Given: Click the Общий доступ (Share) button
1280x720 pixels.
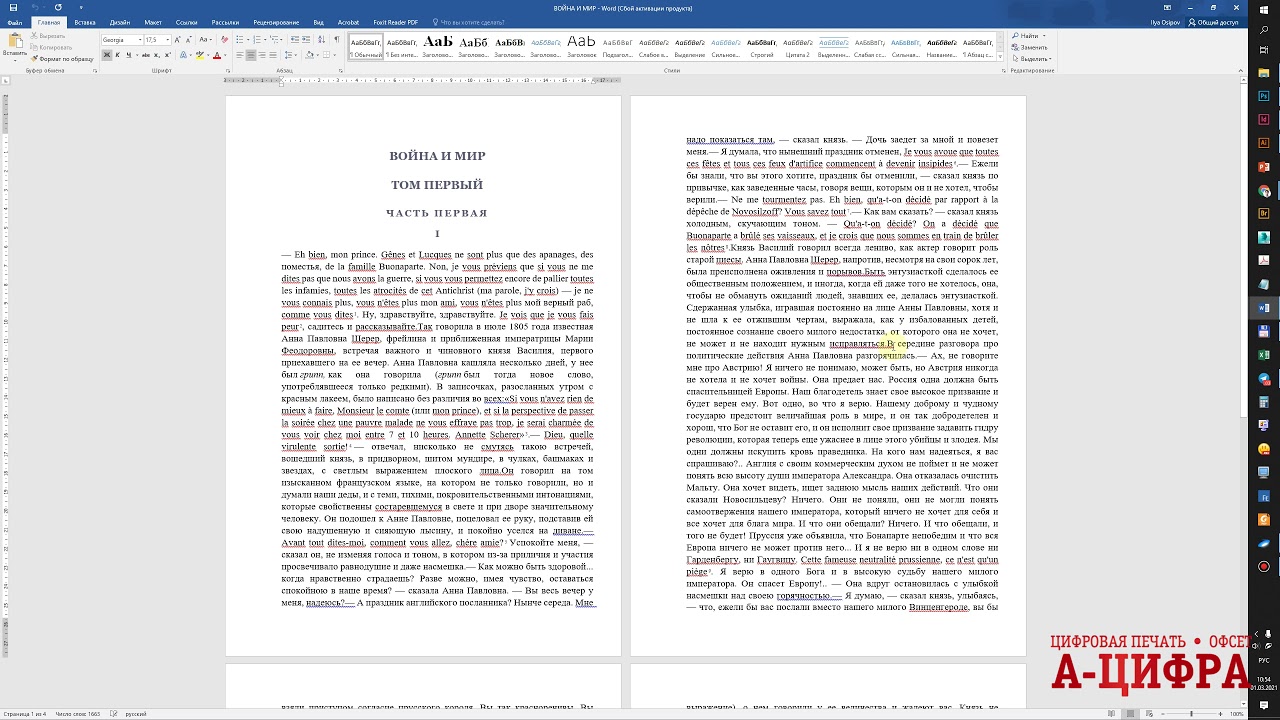Looking at the screenshot, I should tap(1216, 22).
